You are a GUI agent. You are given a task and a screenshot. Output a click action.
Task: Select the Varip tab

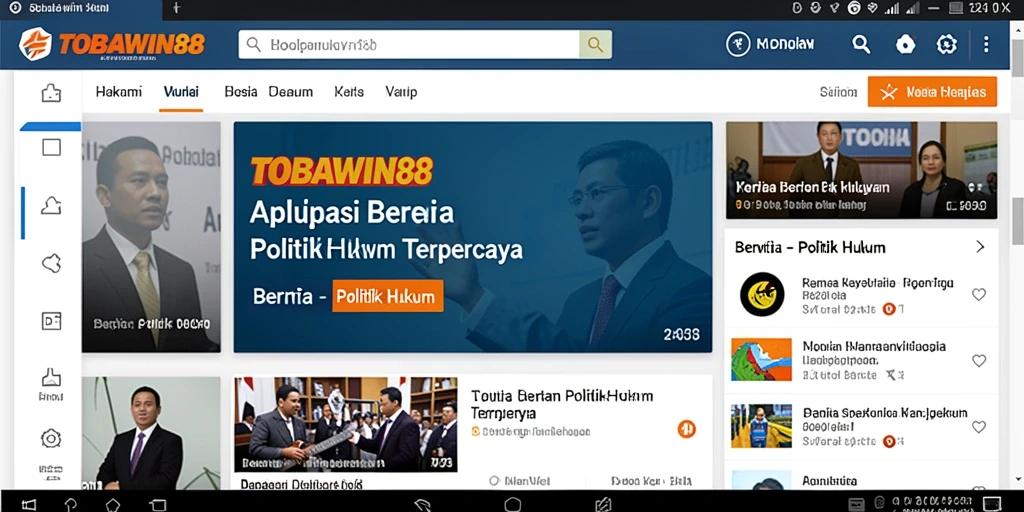401,92
